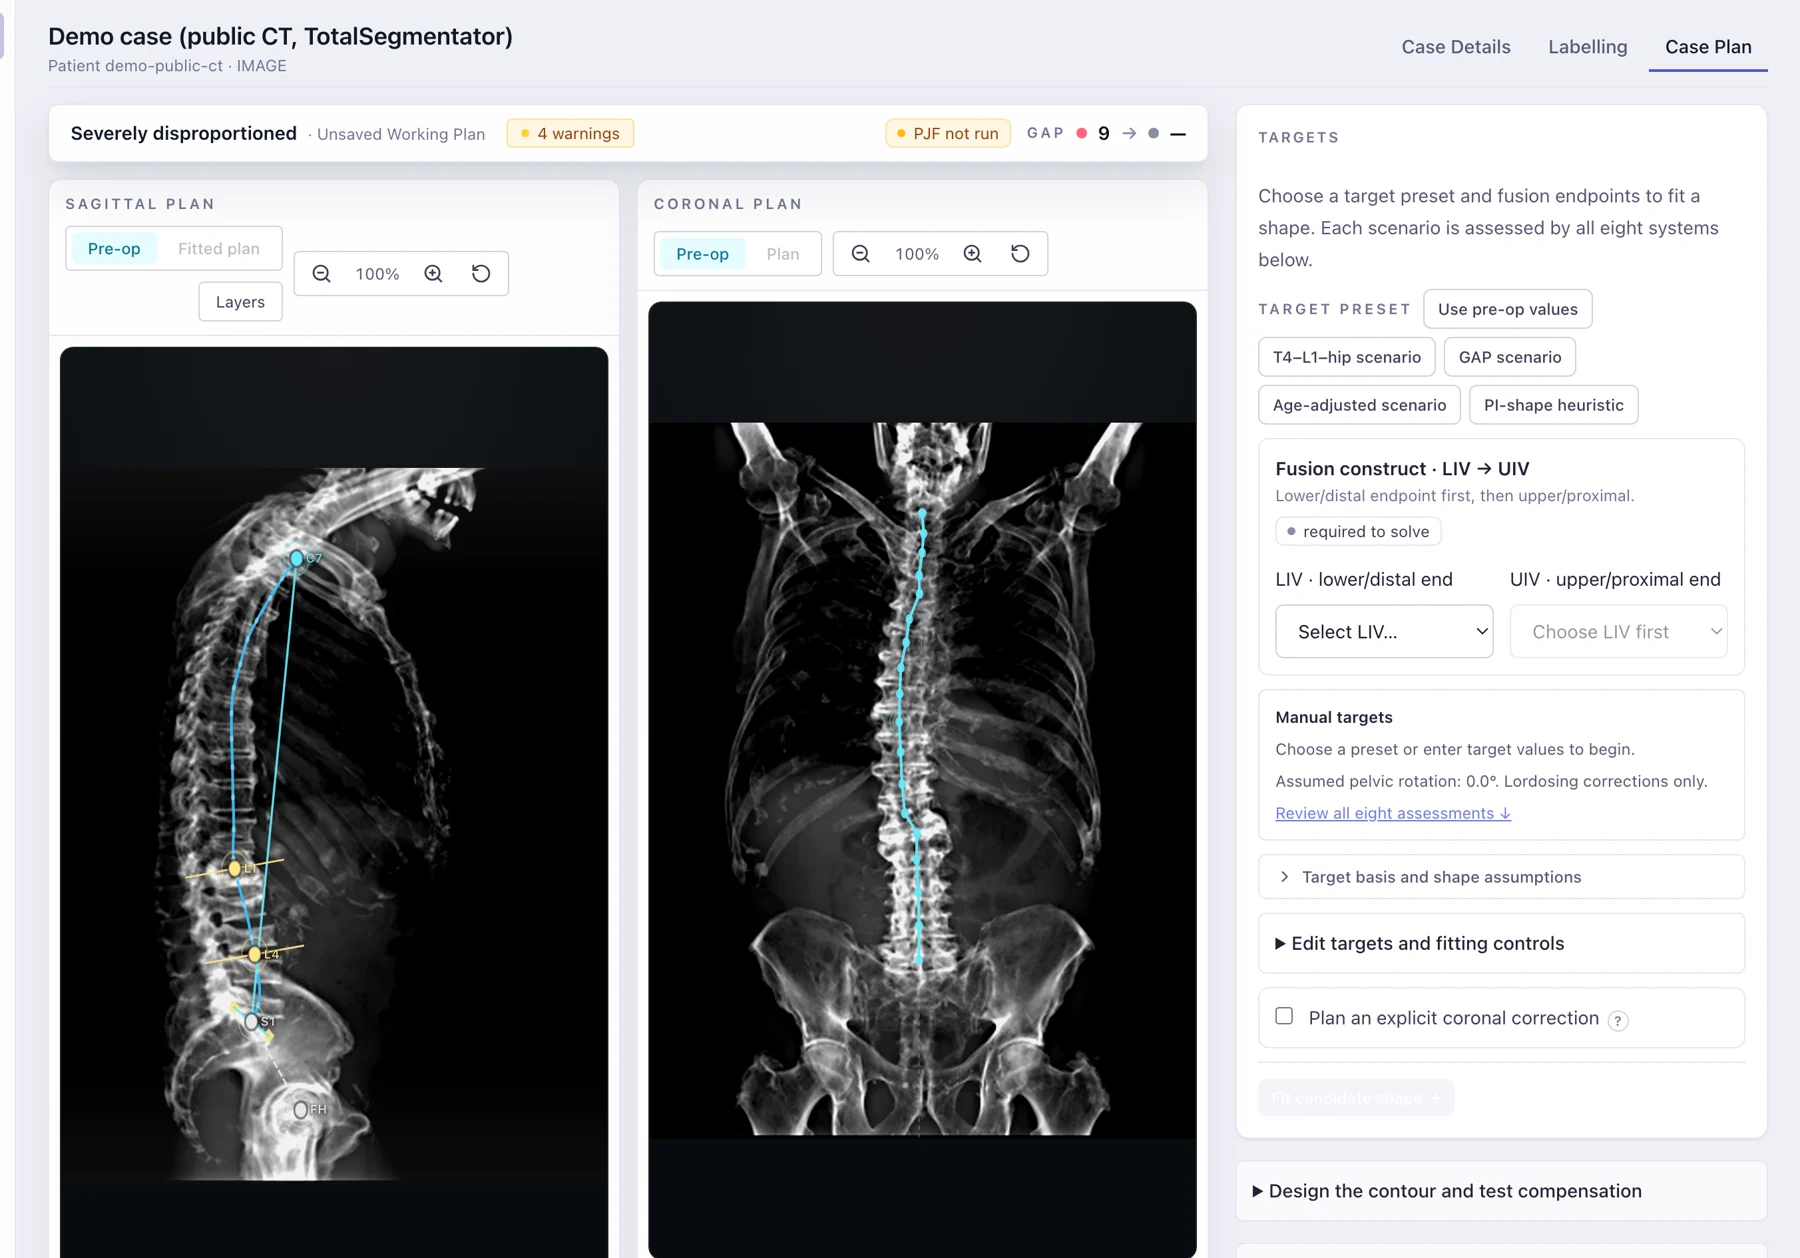Select the L4 landmark marker

(255, 954)
